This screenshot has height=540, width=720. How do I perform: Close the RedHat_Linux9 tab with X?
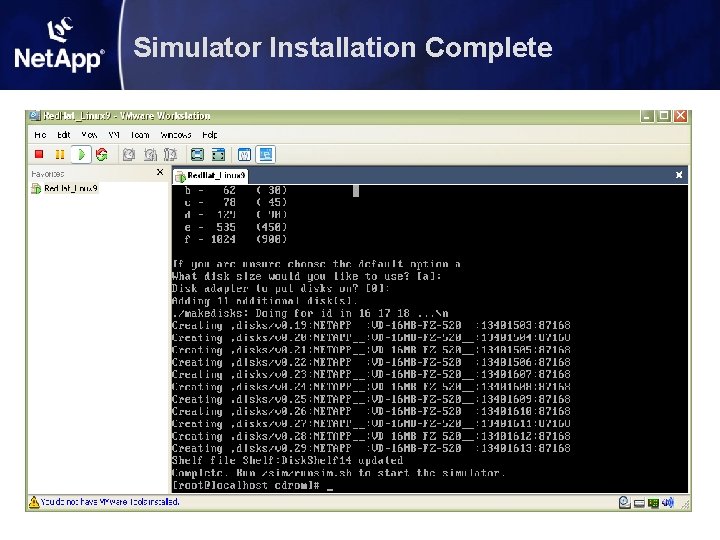679,175
